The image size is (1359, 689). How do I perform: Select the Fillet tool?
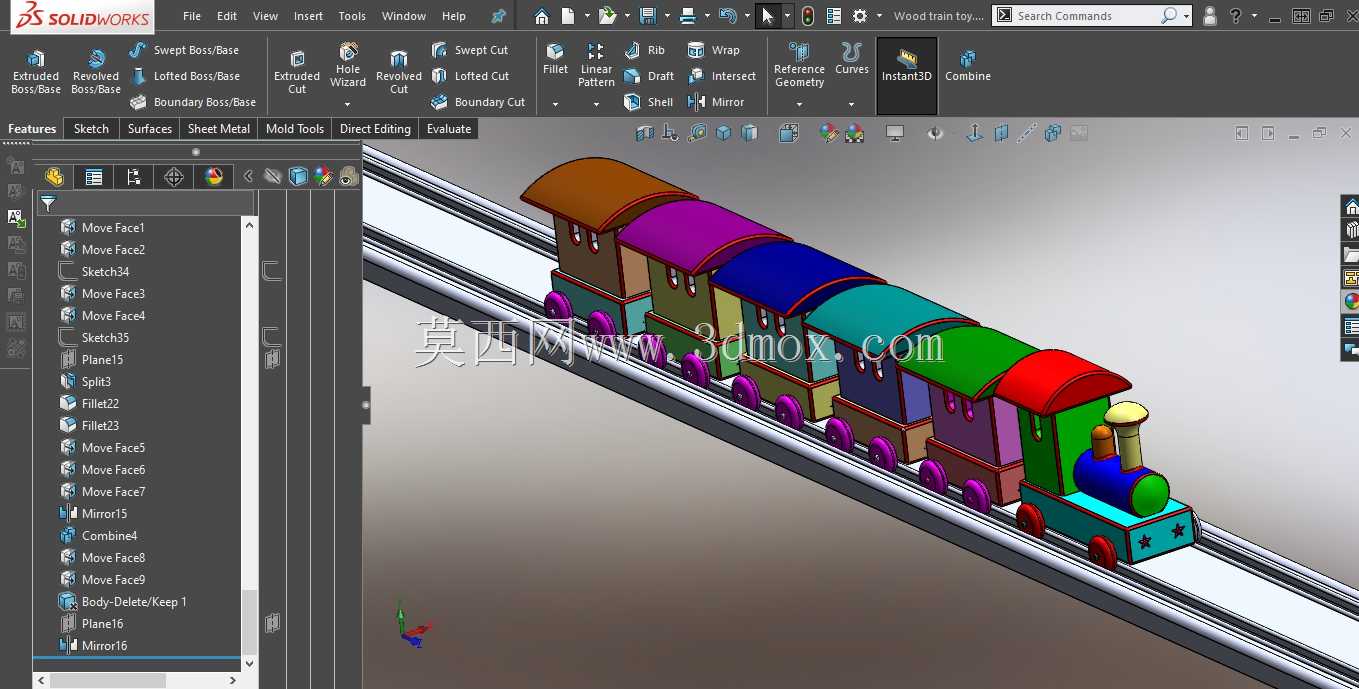click(555, 59)
